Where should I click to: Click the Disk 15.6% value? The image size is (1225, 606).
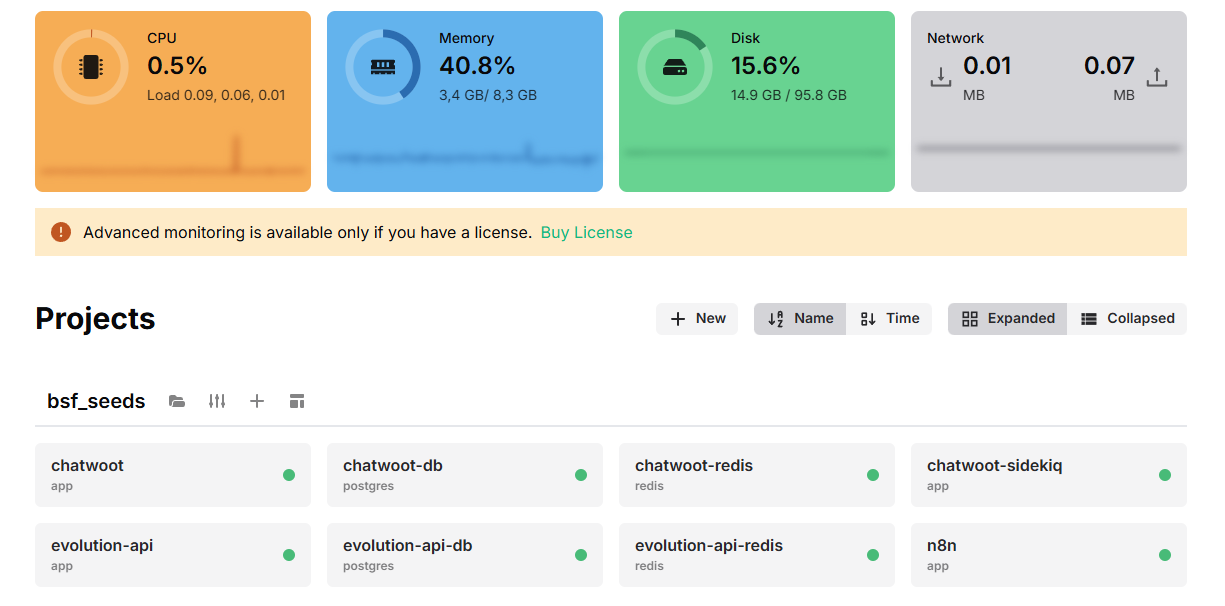[x=766, y=66]
